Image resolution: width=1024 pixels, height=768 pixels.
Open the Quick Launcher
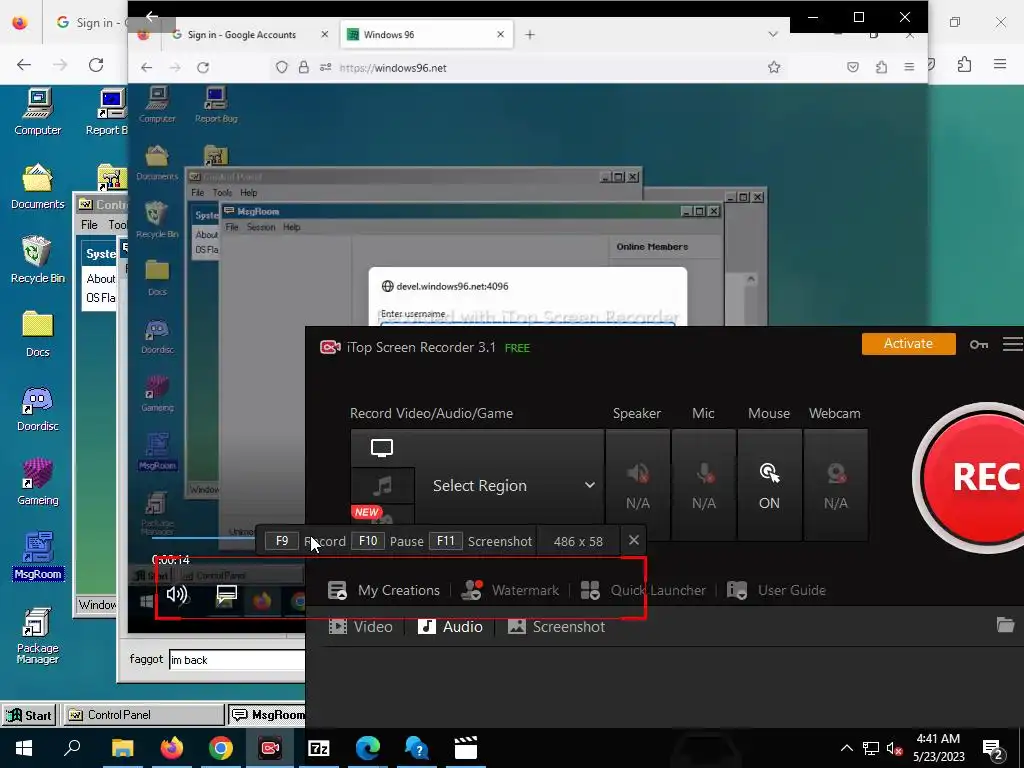click(643, 590)
